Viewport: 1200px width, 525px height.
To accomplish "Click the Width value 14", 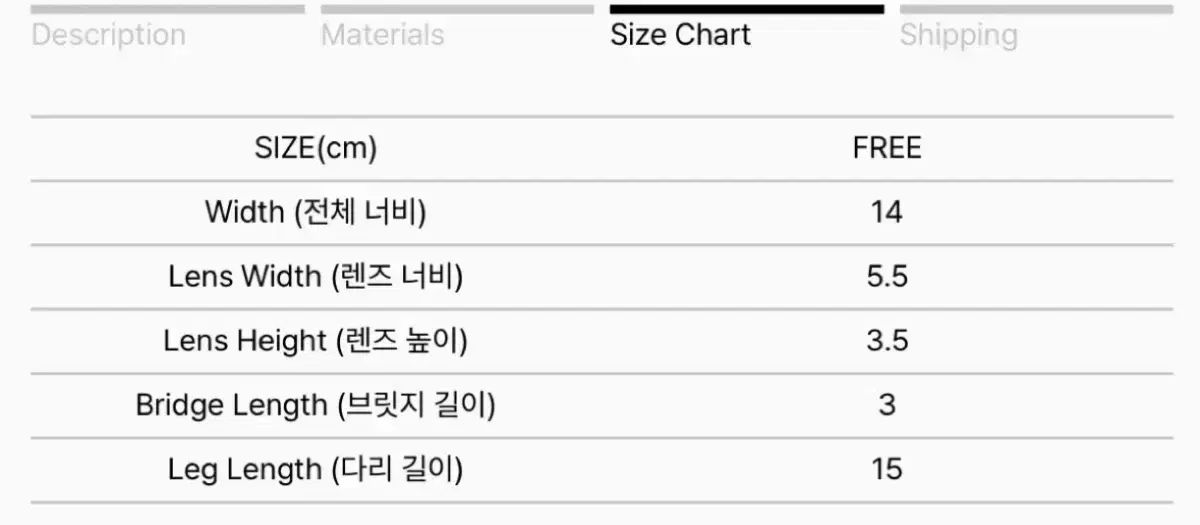I will [x=887, y=212].
